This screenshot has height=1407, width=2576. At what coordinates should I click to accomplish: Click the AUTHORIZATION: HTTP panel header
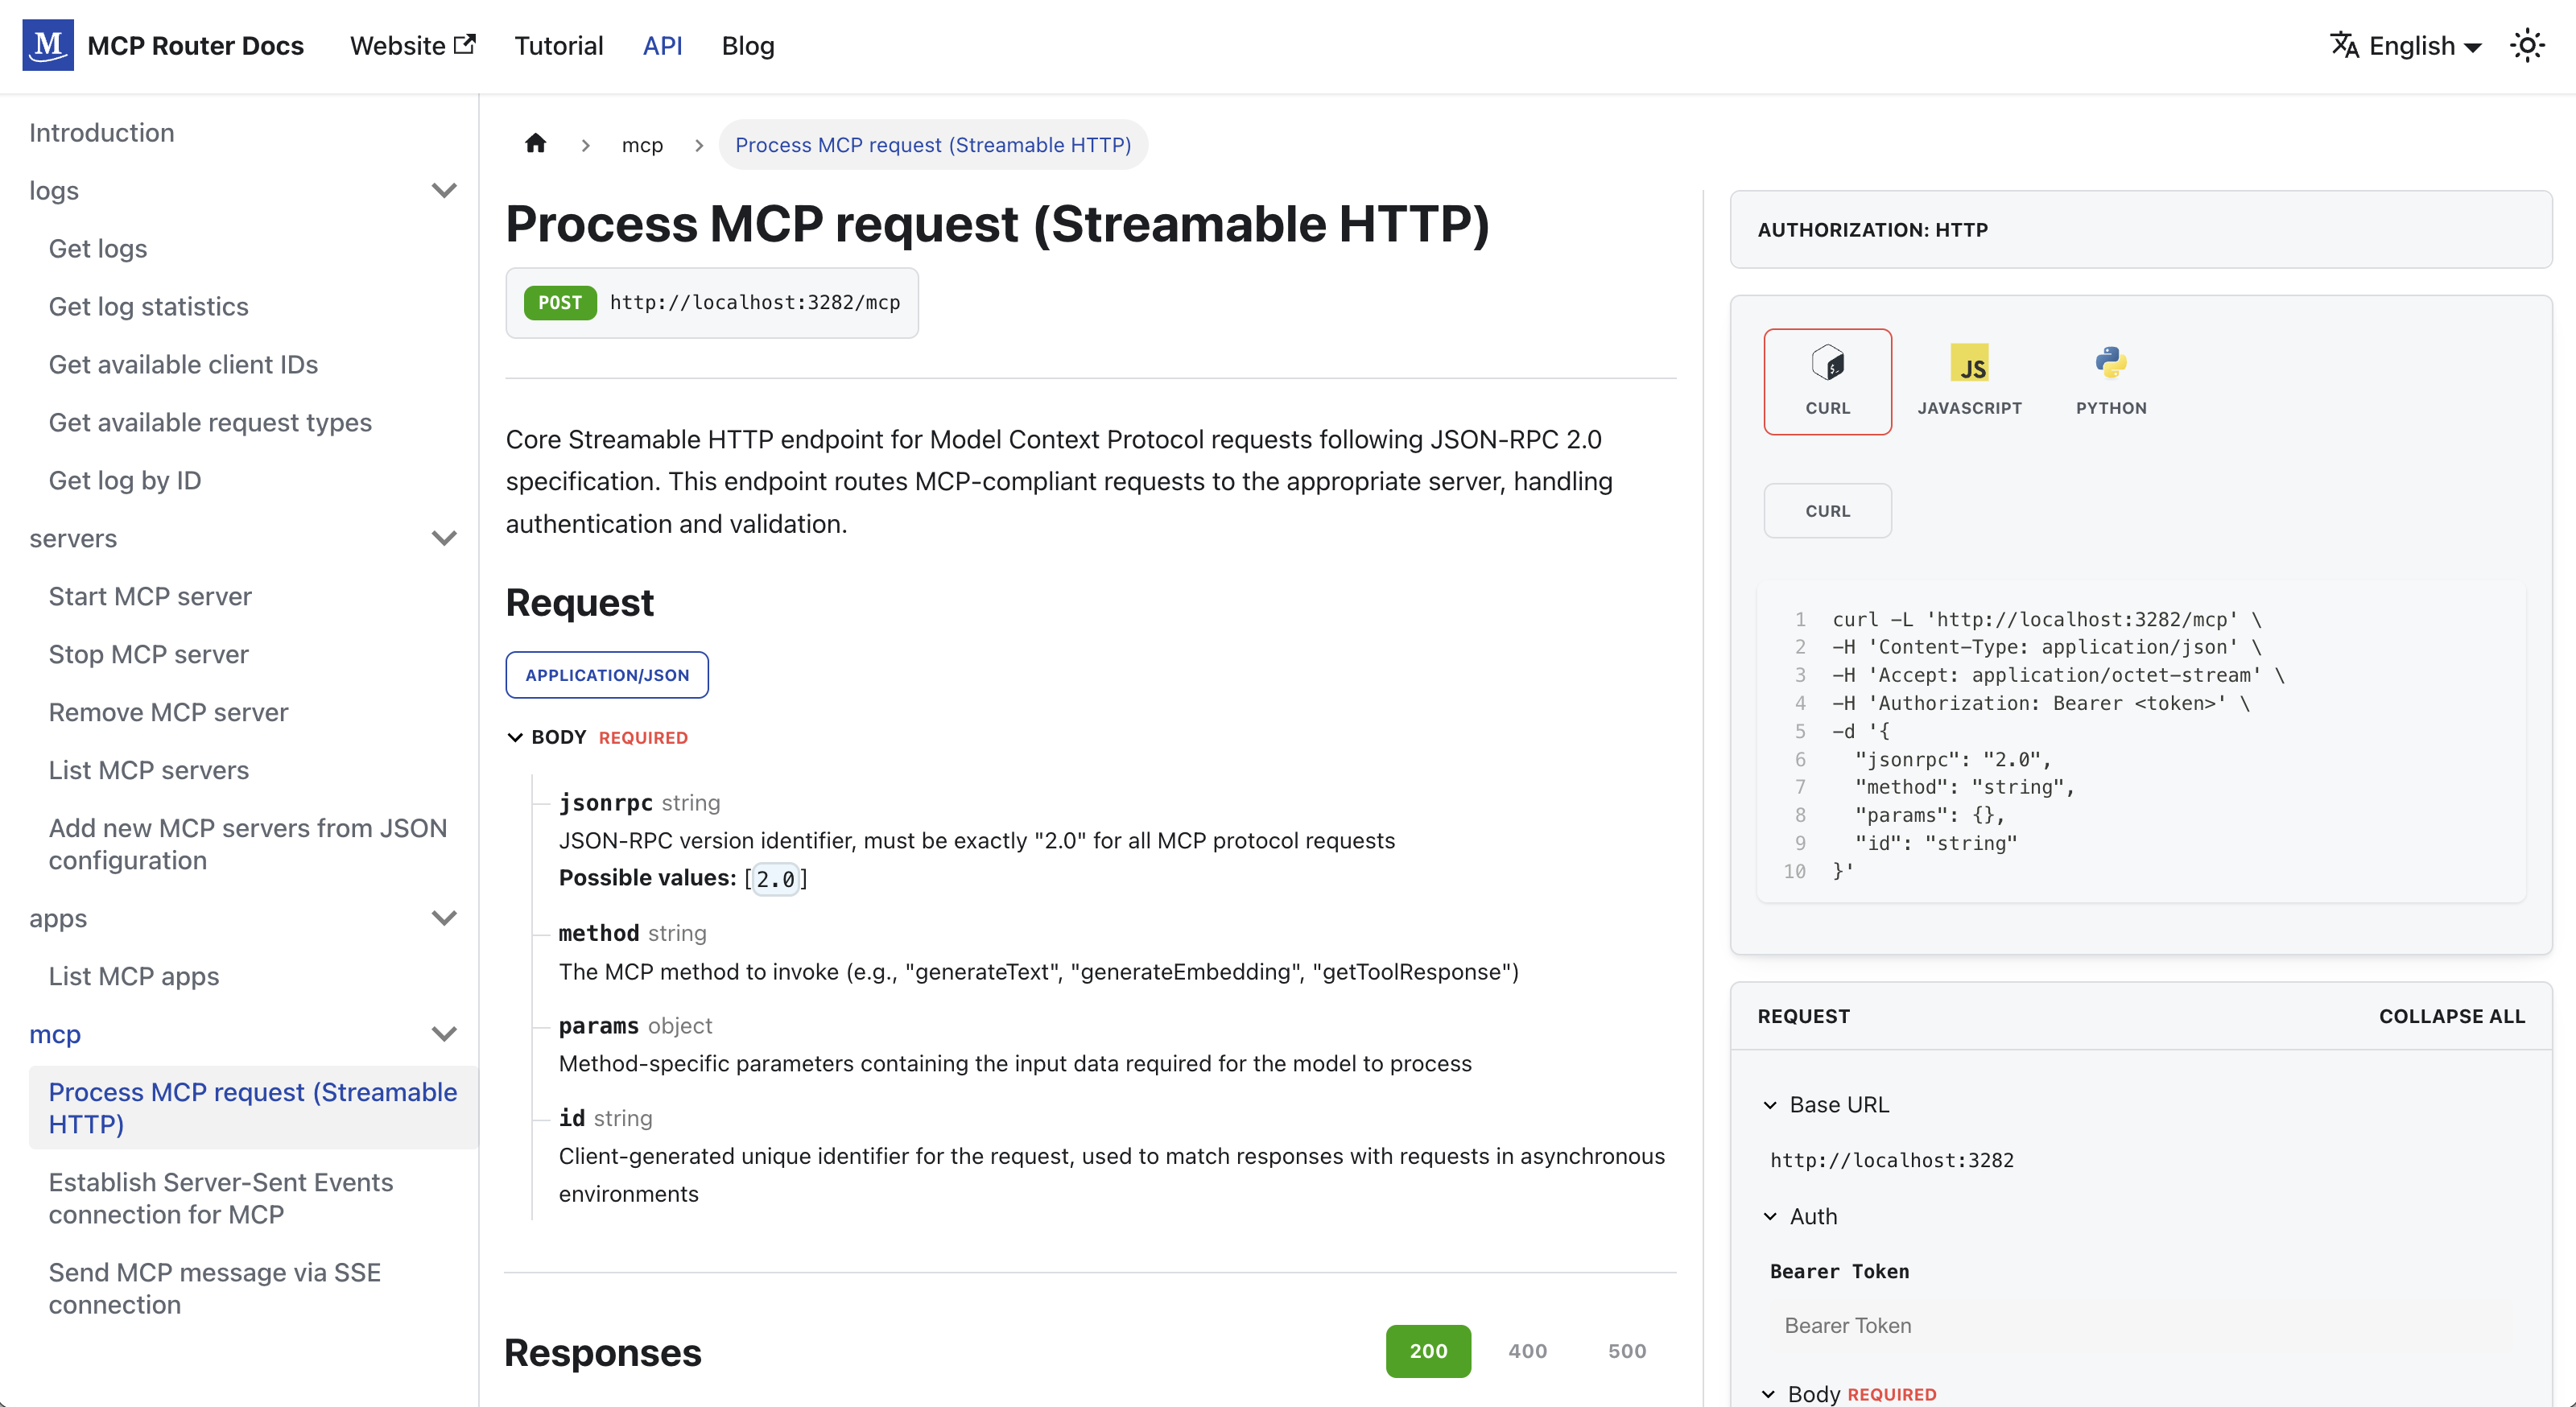pyautogui.click(x=2141, y=230)
